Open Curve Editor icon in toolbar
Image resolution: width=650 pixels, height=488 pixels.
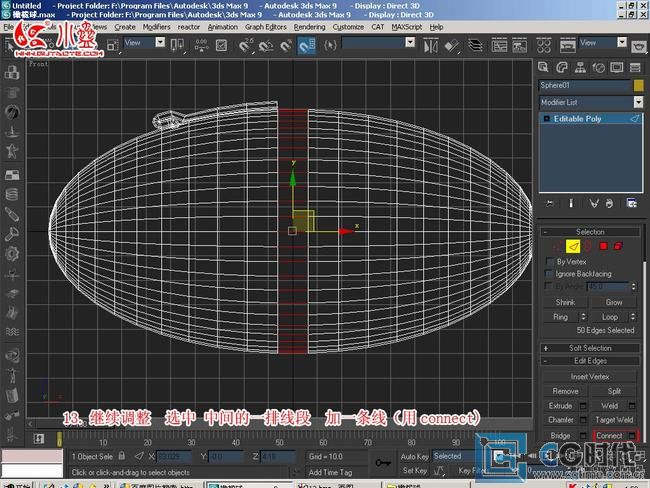coord(499,45)
